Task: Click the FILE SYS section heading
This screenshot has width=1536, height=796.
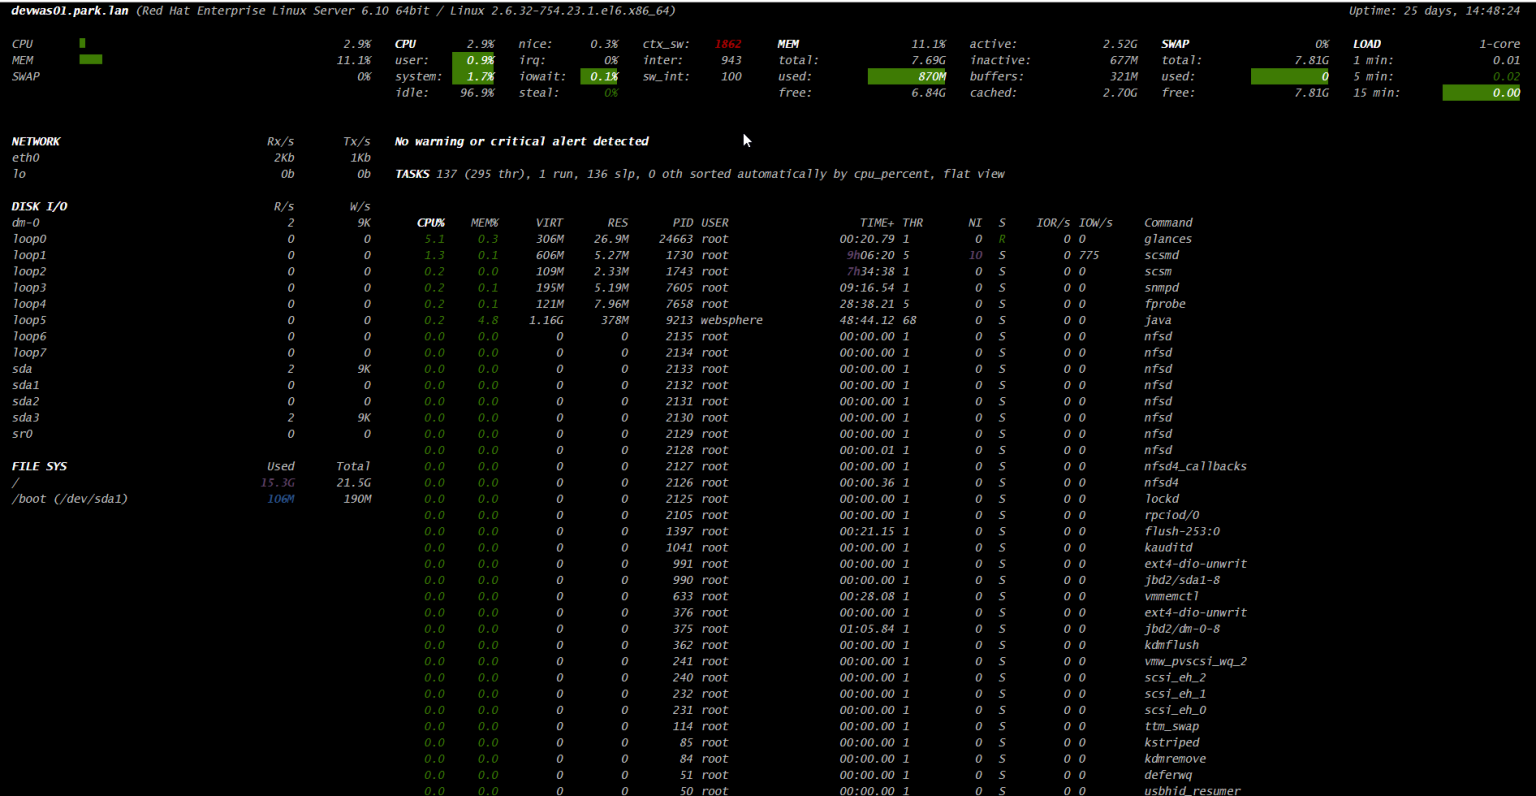Action: [39, 467]
